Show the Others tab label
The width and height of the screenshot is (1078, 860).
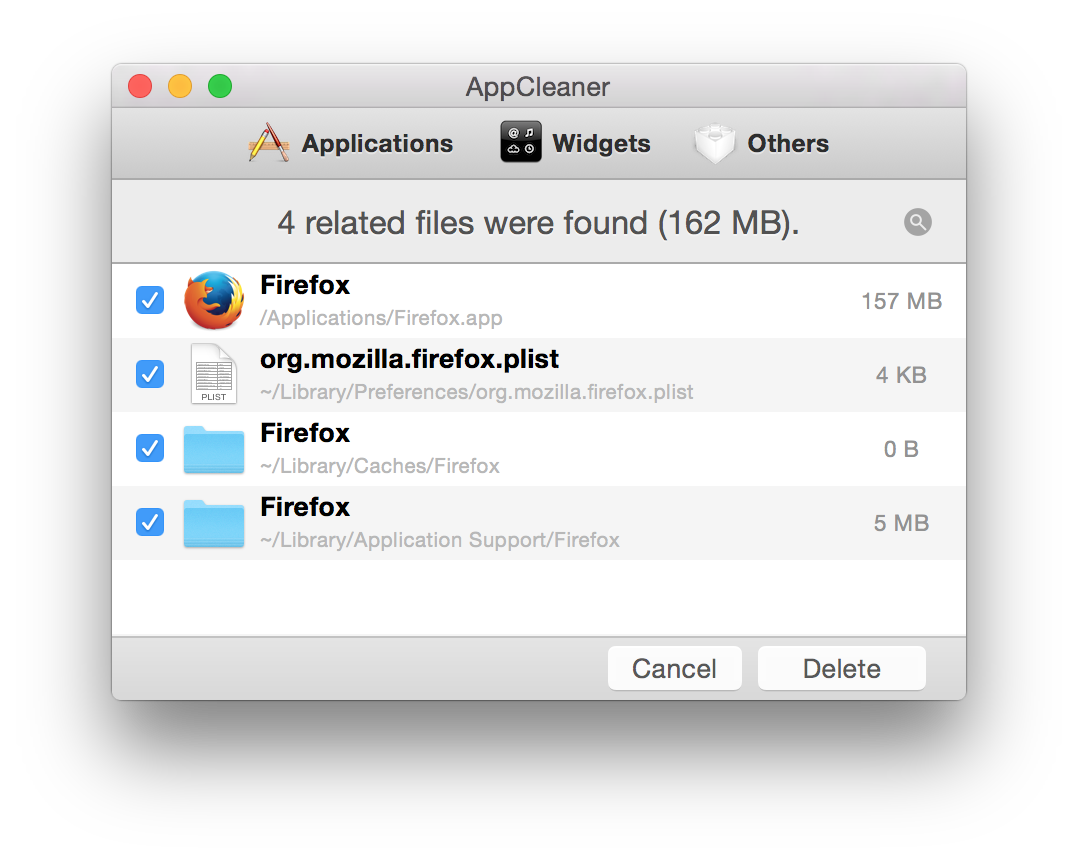(x=788, y=144)
